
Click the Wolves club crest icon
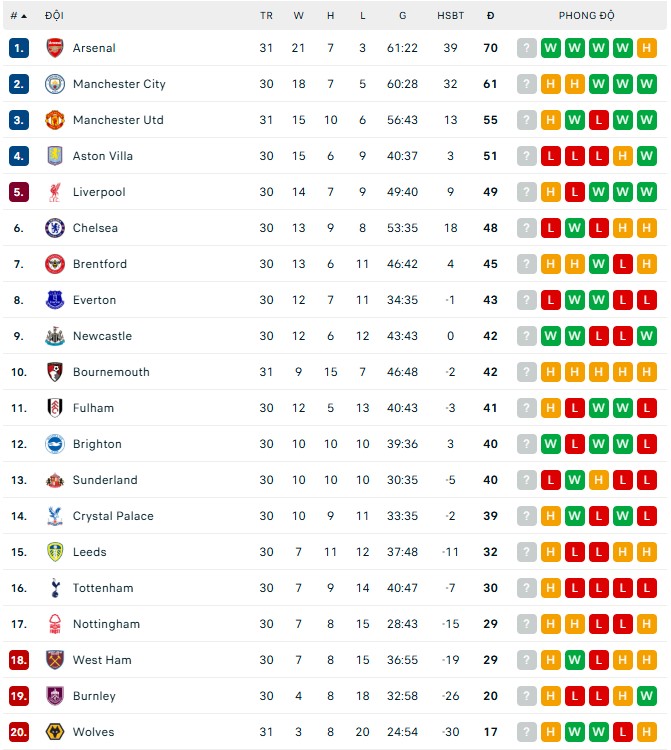coord(55,732)
